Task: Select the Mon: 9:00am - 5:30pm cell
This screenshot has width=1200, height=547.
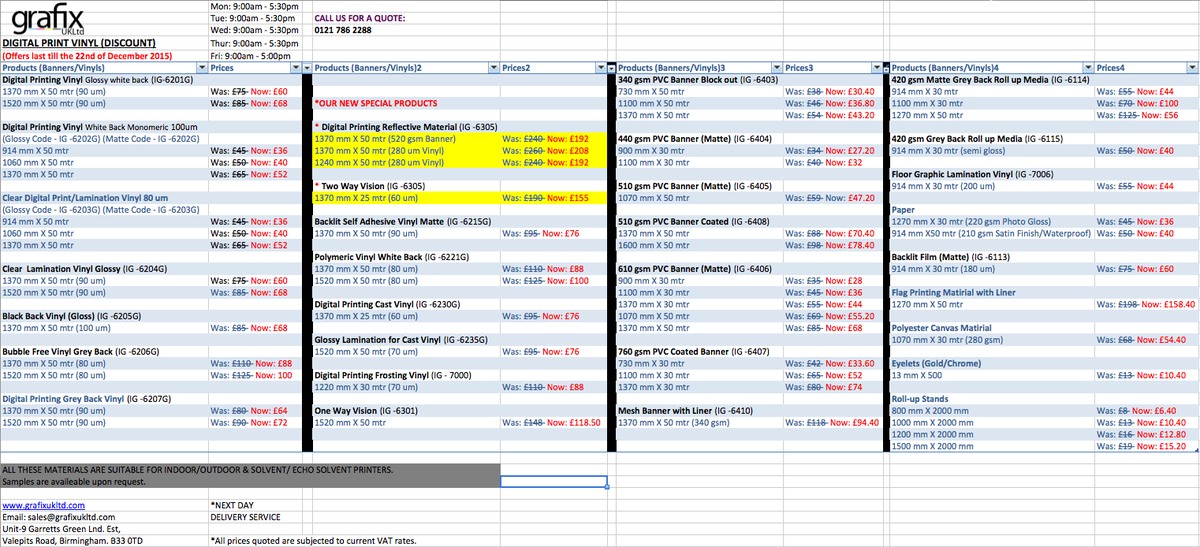Action: (254, 7)
